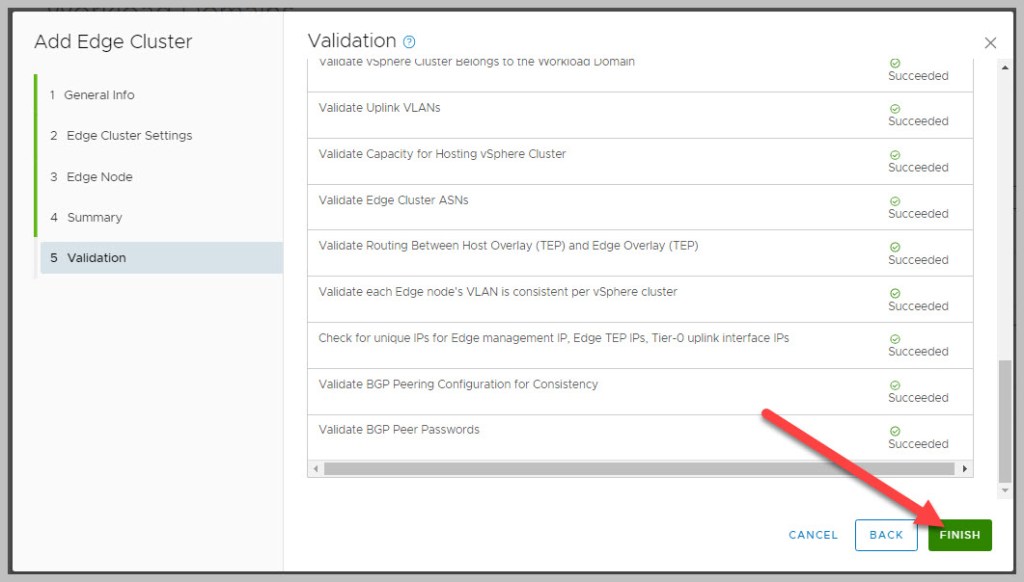Click the horizontal scrollbar right arrow

(965, 469)
